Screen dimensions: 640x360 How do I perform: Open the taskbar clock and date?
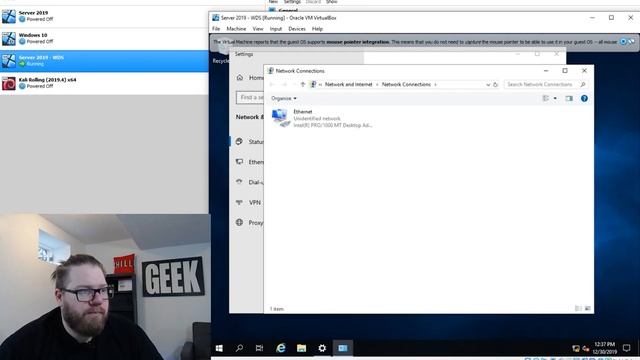tap(604, 348)
